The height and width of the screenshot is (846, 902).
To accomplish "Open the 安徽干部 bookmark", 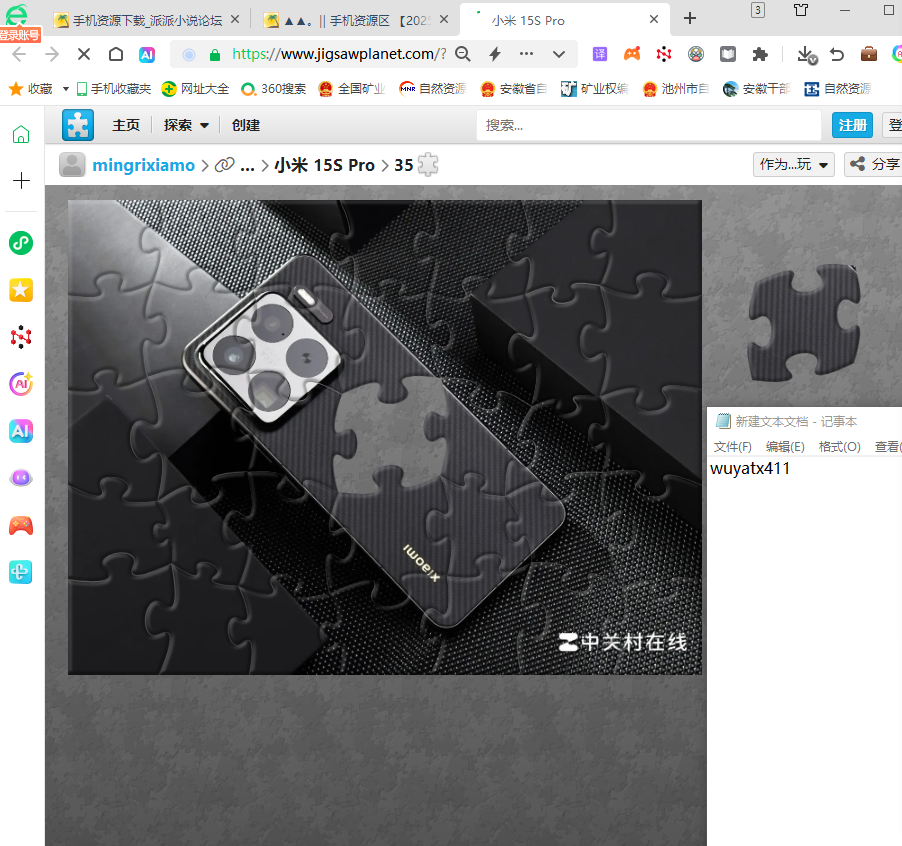I will click(x=757, y=89).
